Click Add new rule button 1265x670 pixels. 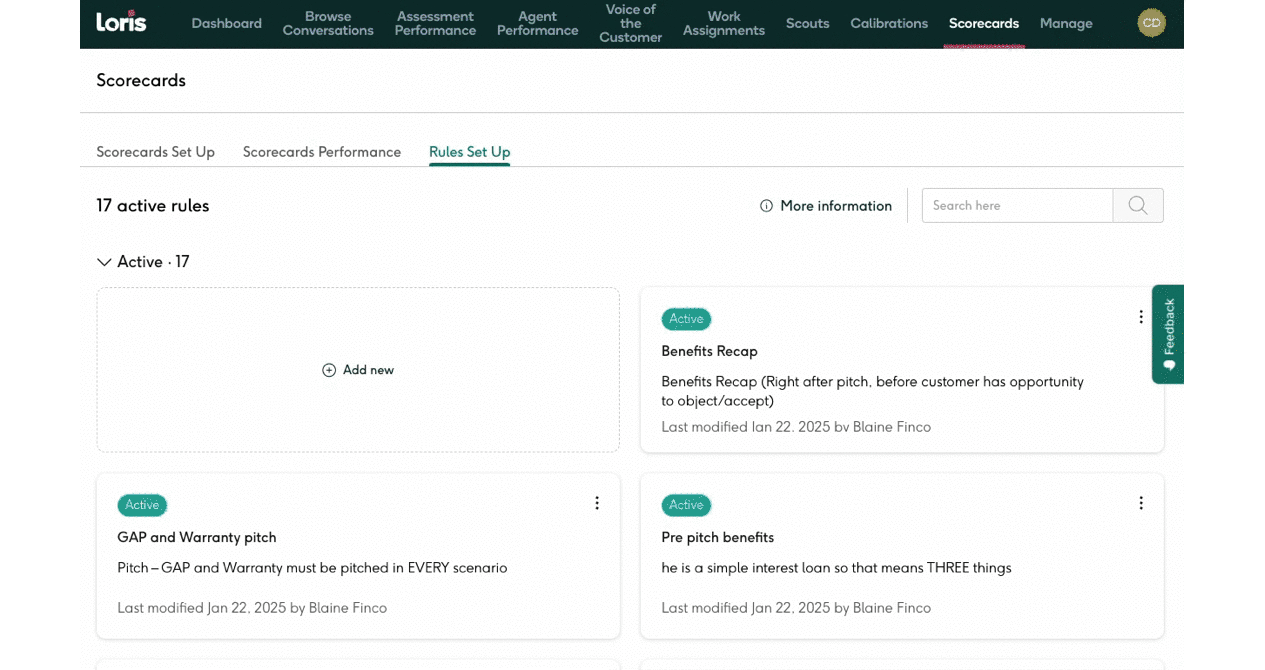coord(358,370)
